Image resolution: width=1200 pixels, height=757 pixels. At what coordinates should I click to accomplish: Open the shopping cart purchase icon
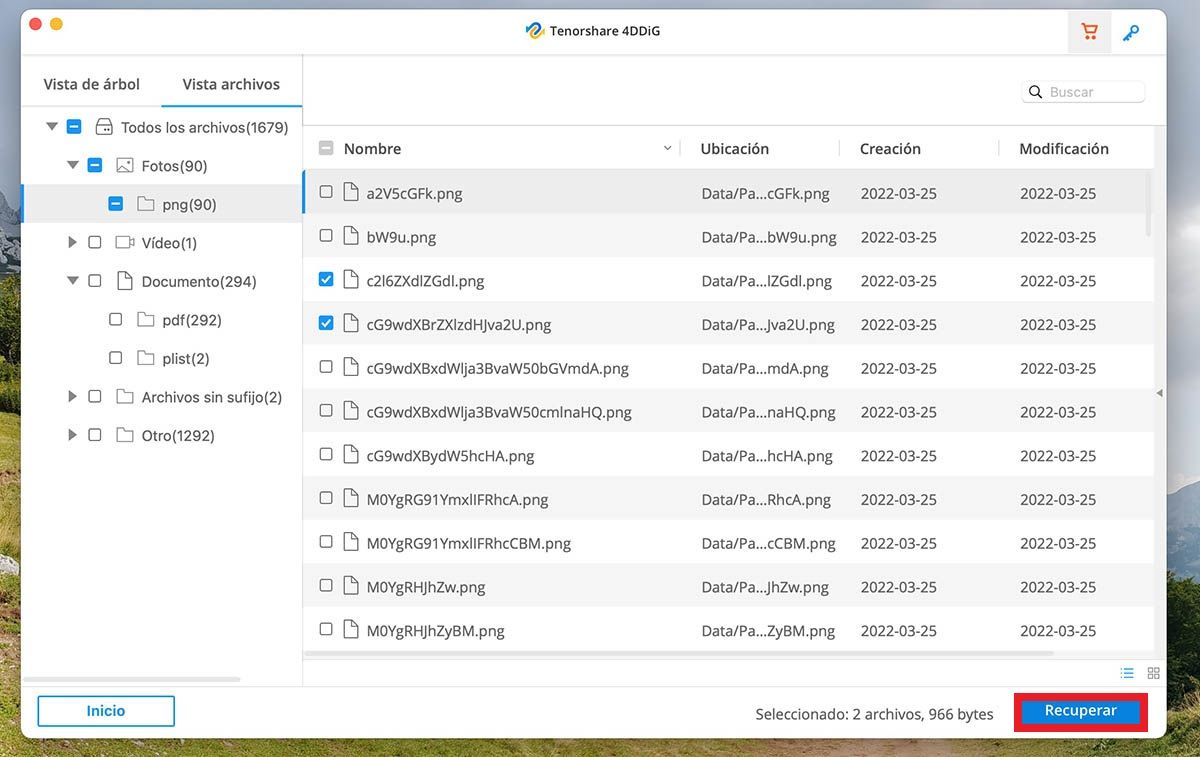1089,32
